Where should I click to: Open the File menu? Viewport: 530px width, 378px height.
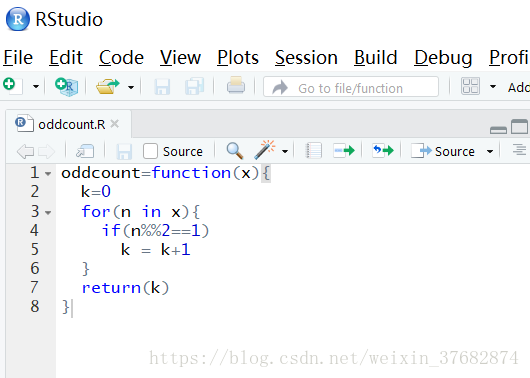point(18,57)
